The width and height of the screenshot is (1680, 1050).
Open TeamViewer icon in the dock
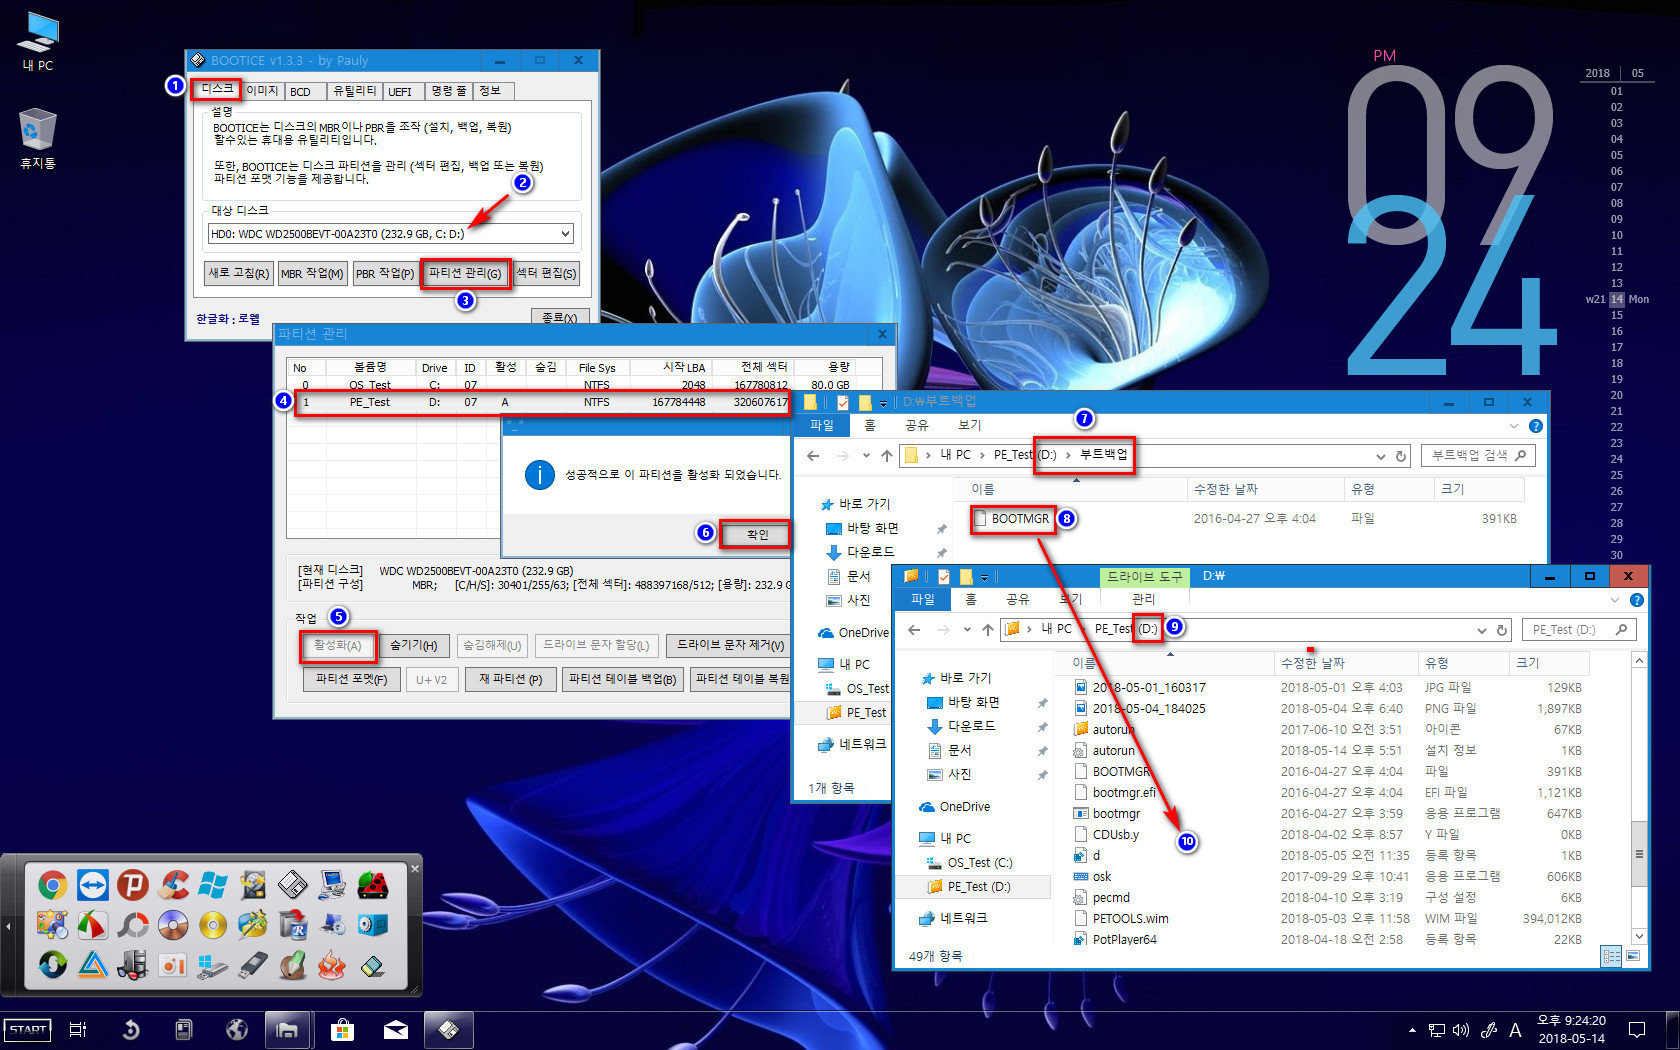(93, 885)
